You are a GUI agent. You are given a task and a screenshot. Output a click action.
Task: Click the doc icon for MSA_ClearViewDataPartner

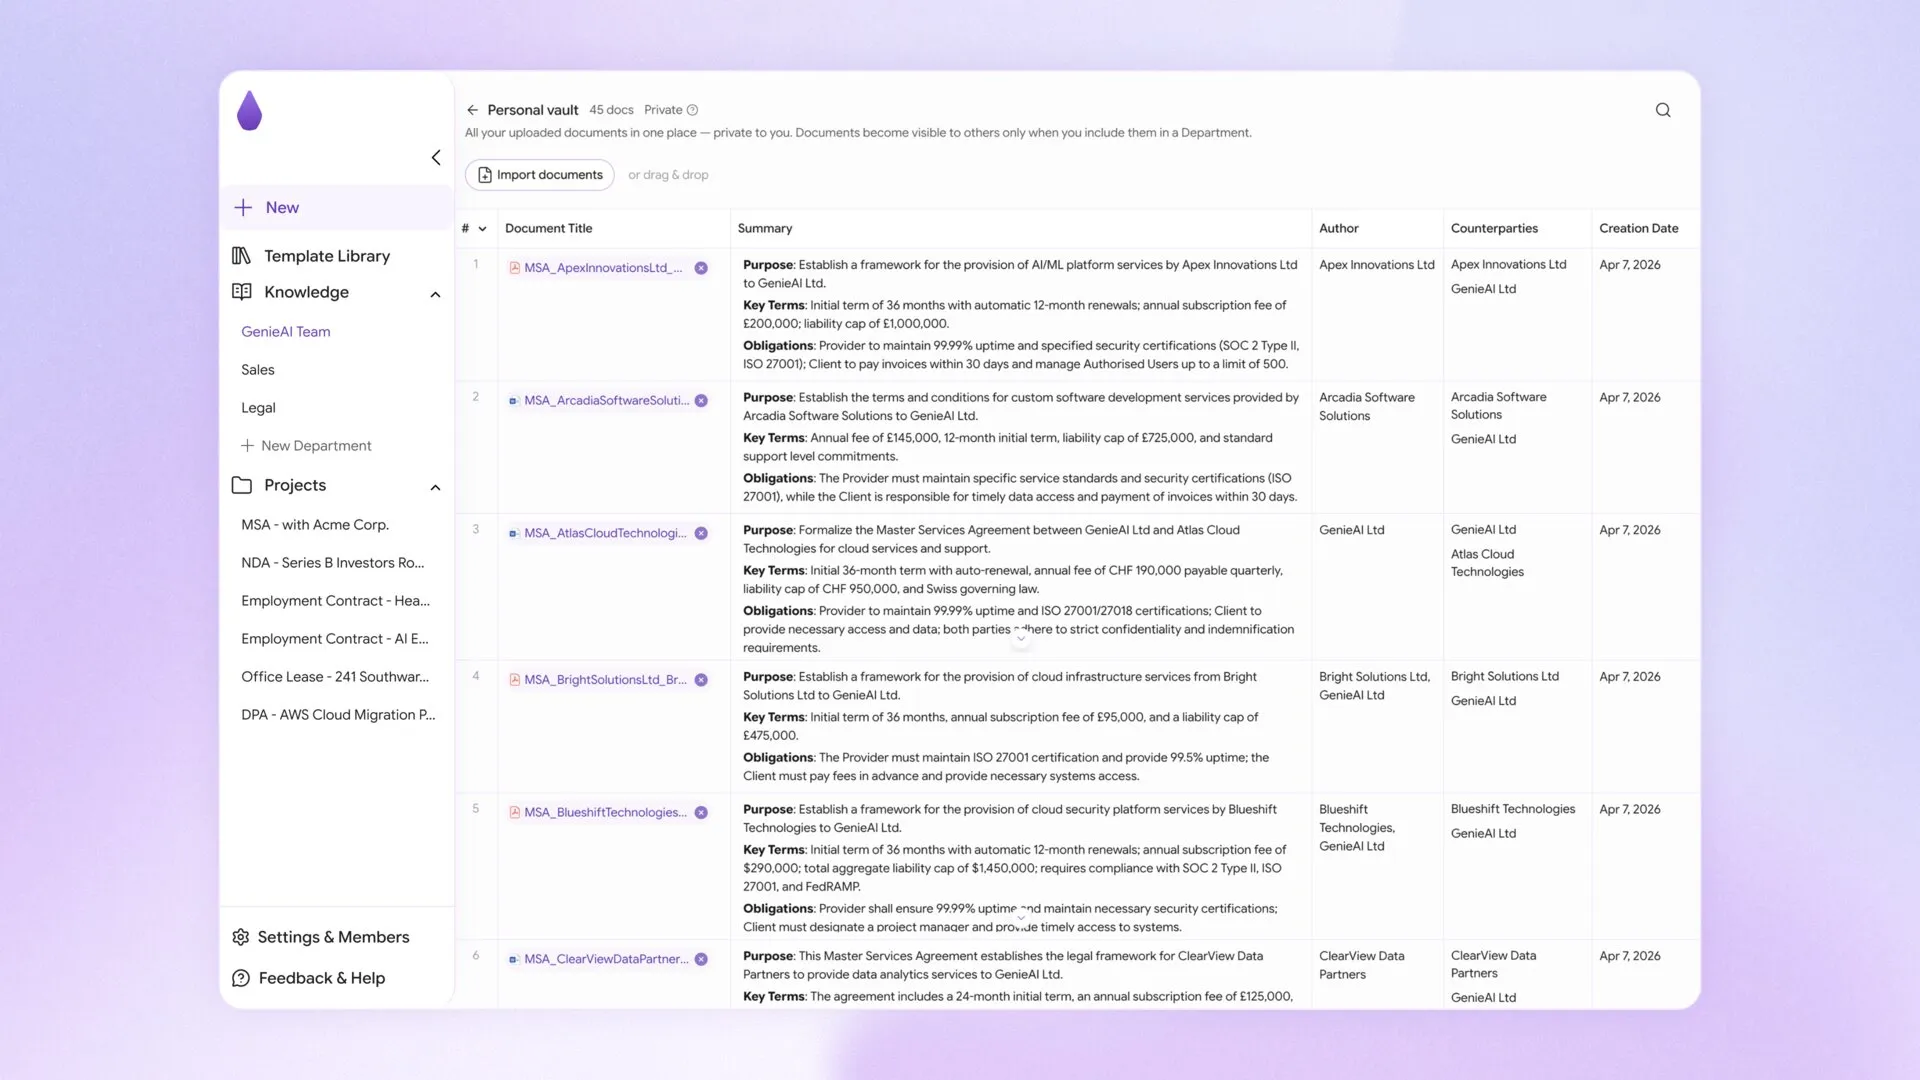click(x=513, y=960)
